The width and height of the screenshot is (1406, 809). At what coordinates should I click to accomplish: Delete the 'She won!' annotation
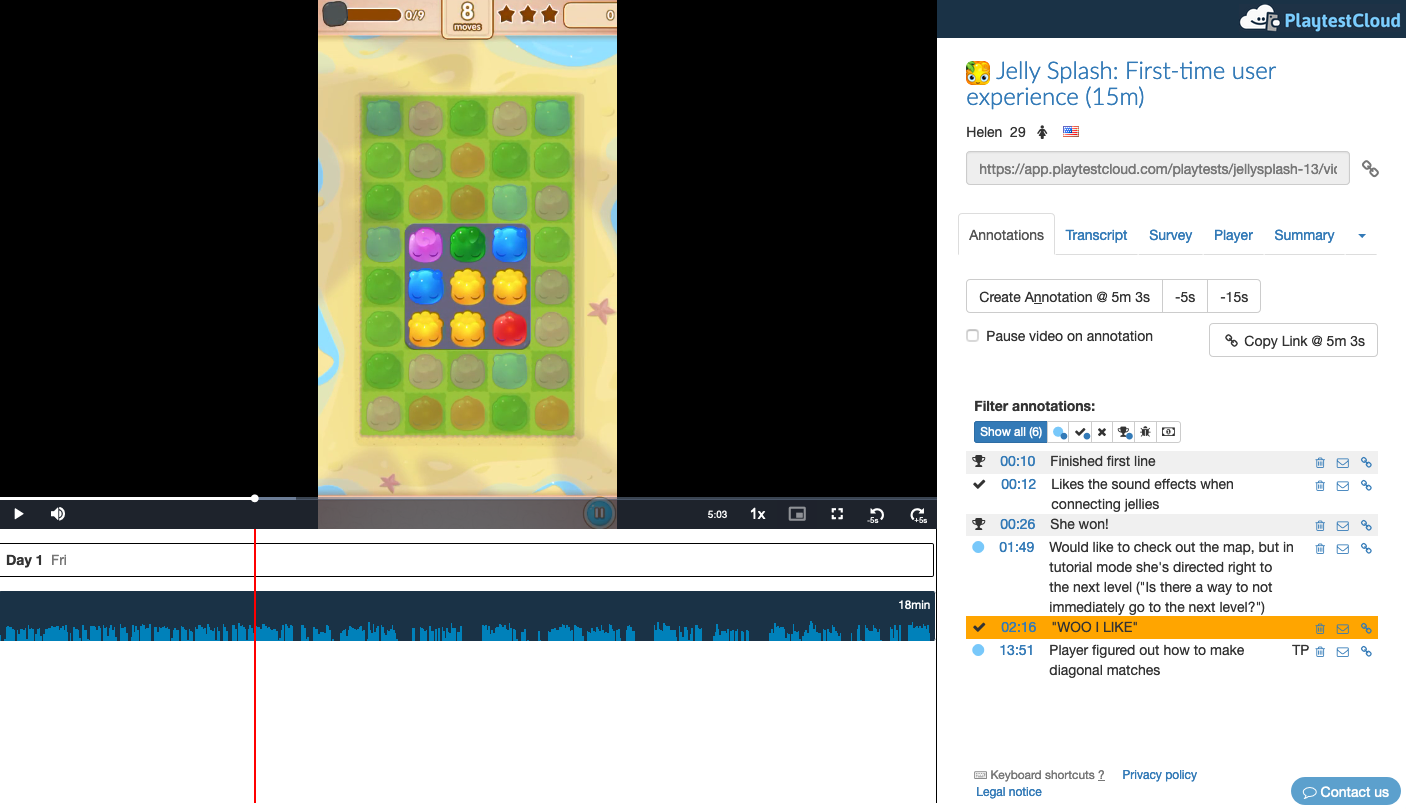pyautogui.click(x=1320, y=526)
